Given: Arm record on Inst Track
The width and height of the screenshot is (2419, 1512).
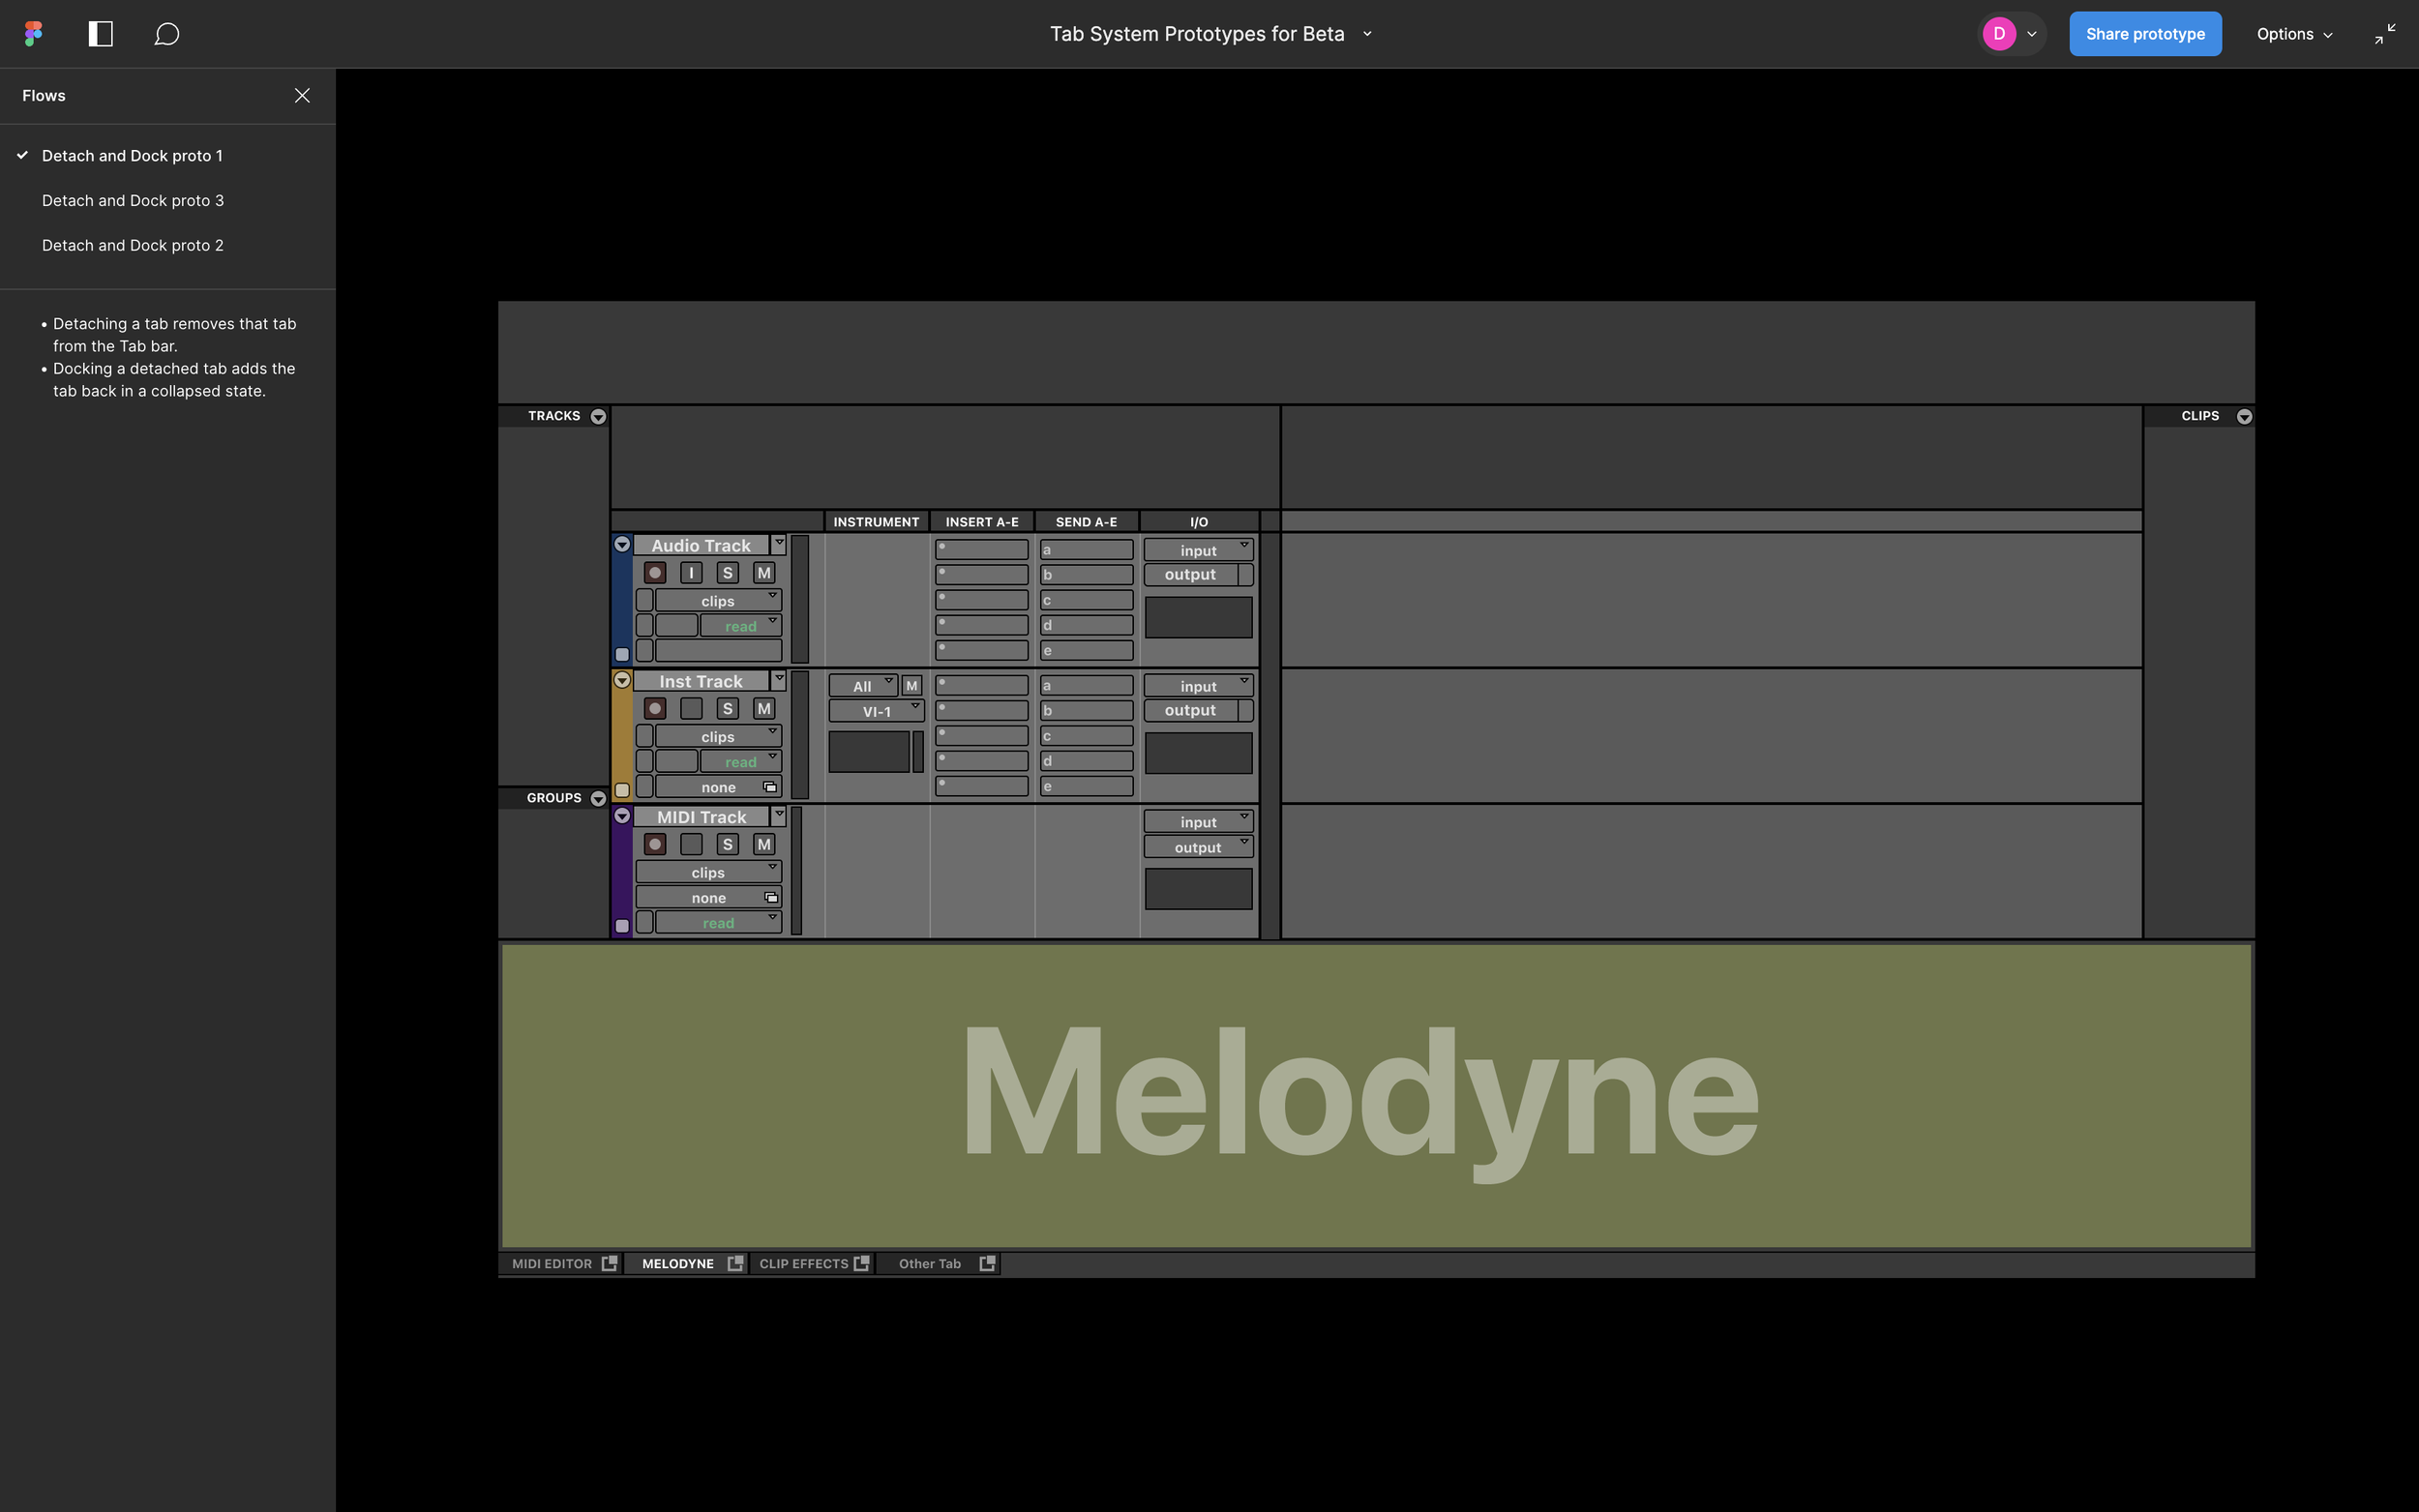Looking at the screenshot, I should pyautogui.click(x=655, y=709).
